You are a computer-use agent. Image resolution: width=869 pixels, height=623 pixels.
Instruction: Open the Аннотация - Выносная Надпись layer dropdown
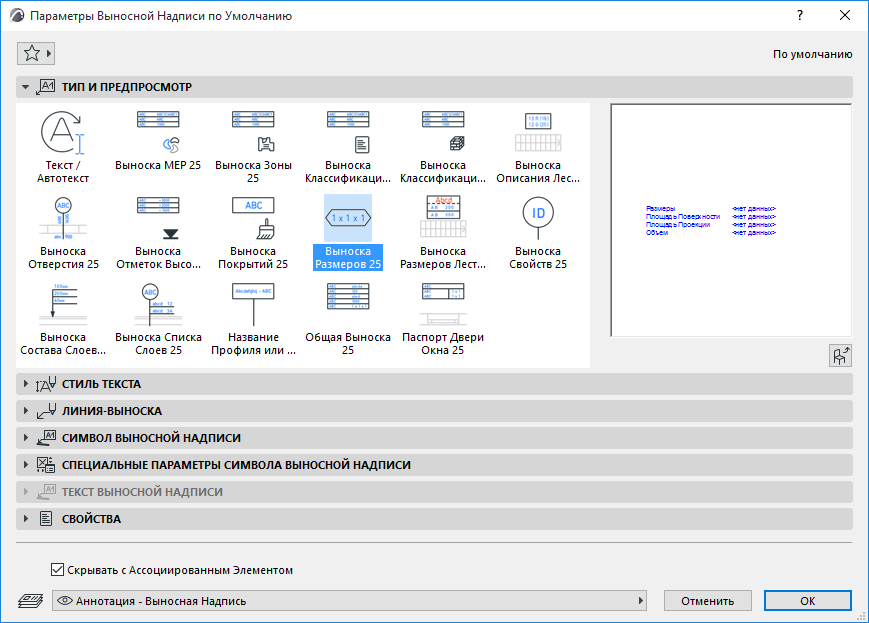(x=350, y=601)
